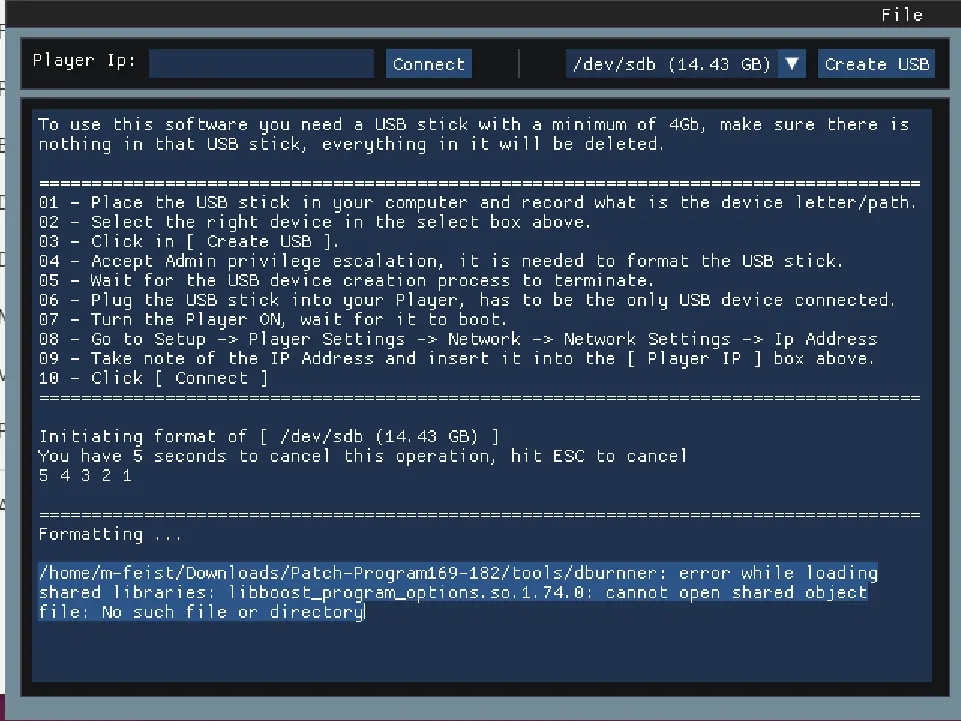
Task: Click the 'Initiating format of' log line
Action: [268, 436]
